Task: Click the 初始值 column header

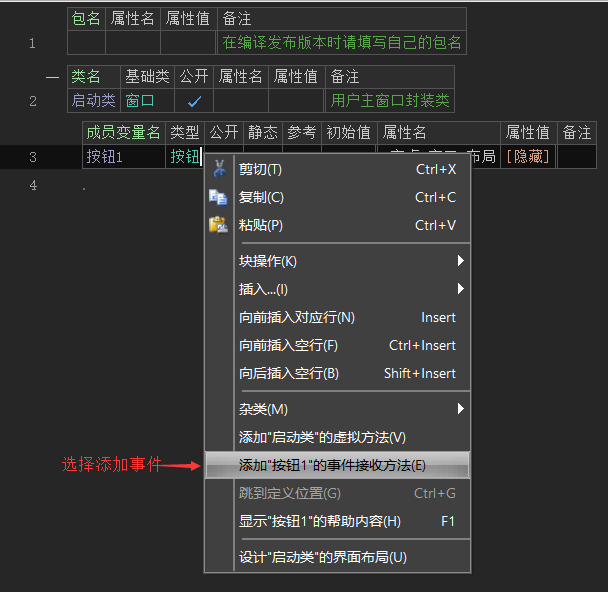Action: 349,133
